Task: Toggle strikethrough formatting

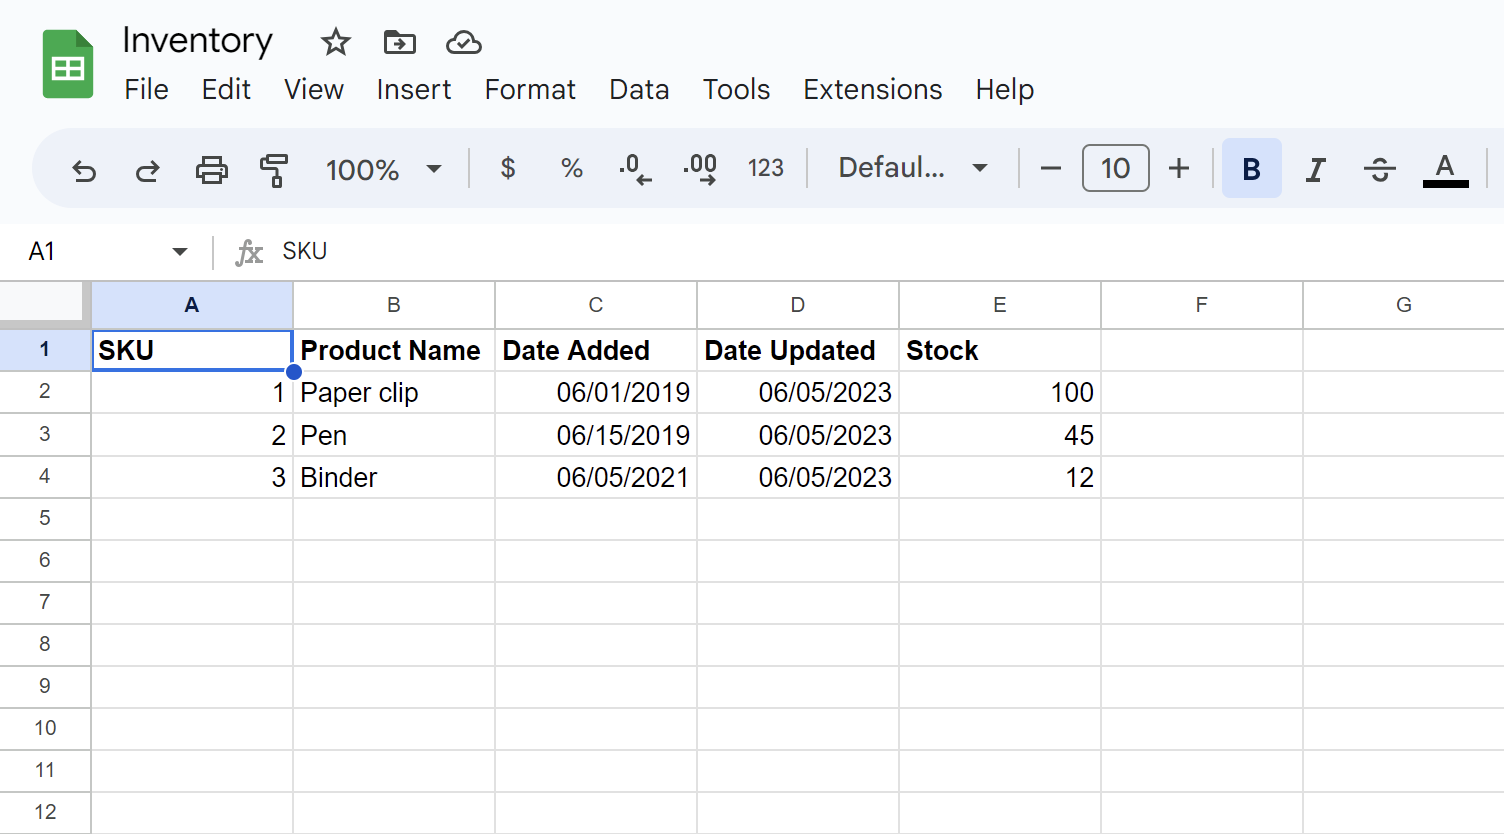Action: point(1379,169)
